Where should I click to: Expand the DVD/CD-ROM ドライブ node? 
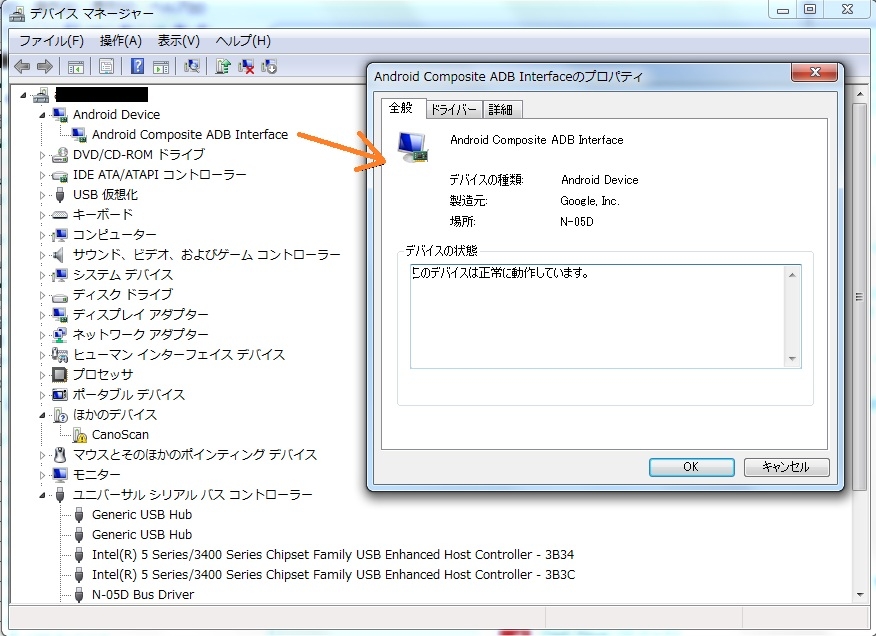(42, 155)
